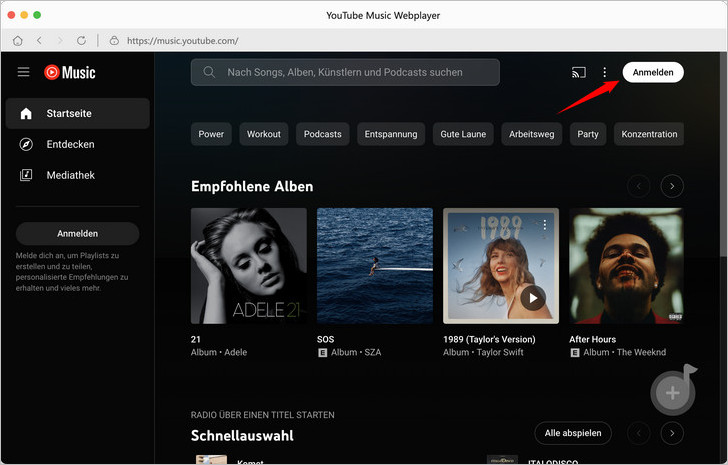Open the artist link Taylor Swift
Screen dimensions: 728x465
[500, 352]
